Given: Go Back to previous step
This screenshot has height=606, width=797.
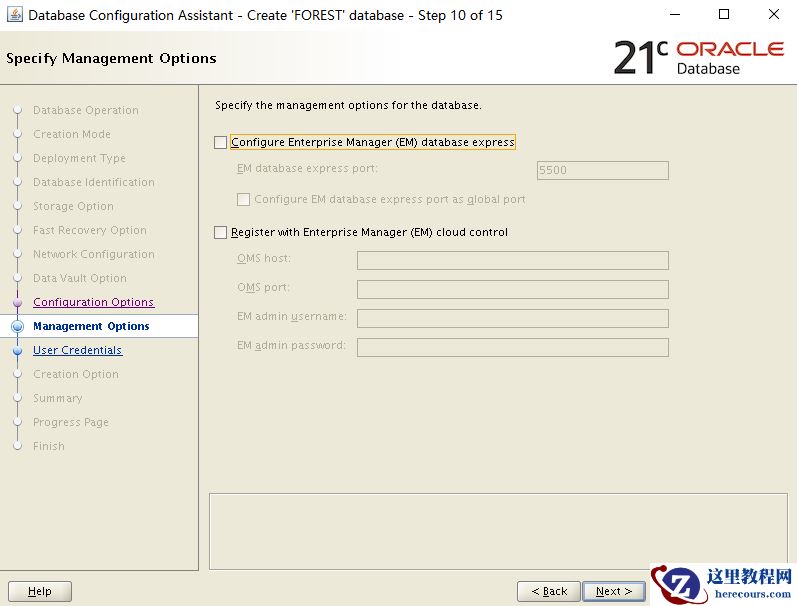Looking at the screenshot, I should coord(549,591).
